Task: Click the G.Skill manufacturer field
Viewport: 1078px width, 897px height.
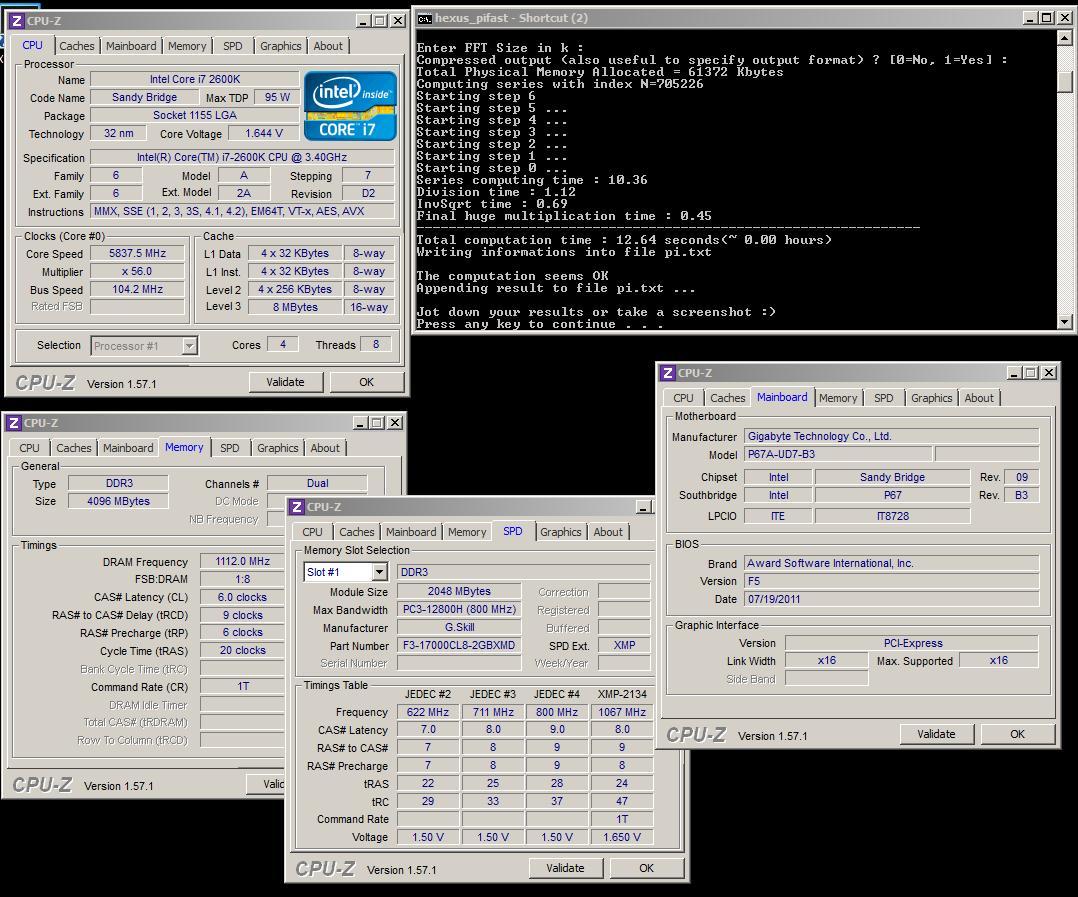Action: click(459, 628)
